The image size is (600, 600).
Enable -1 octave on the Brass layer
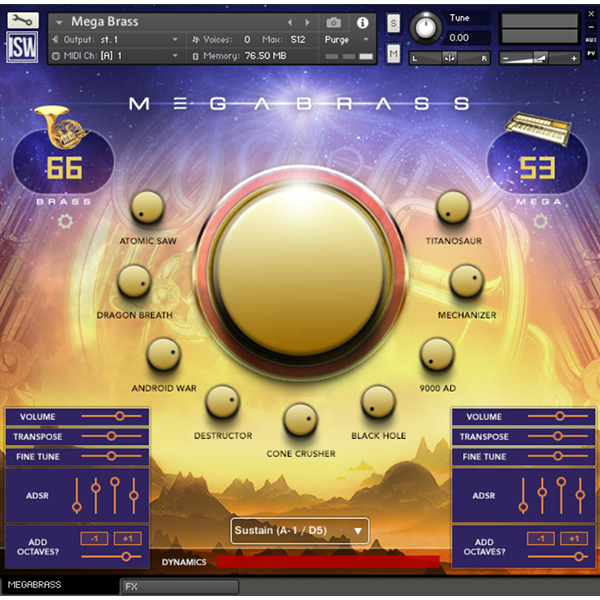click(94, 538)
